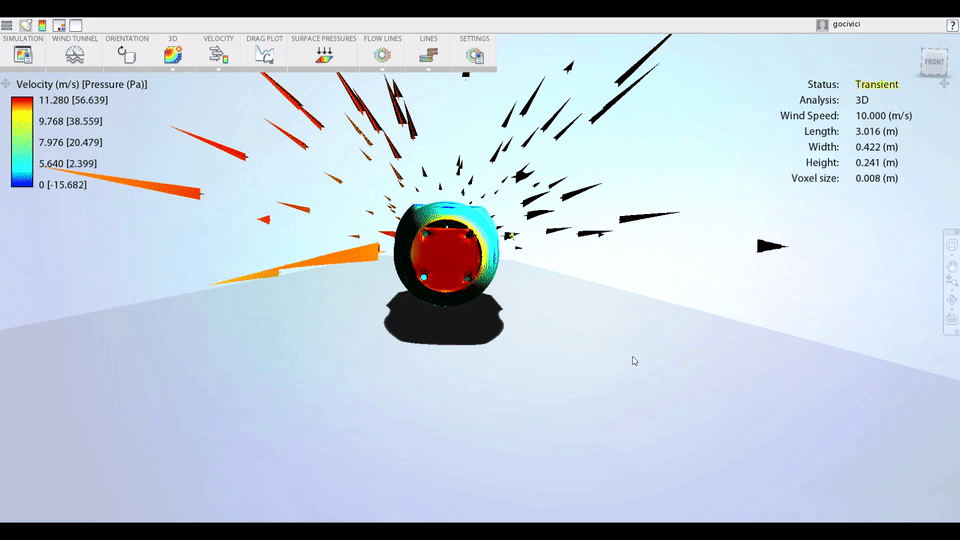
Task: Open the Simulation panel icon
Action: pos(23,55)
